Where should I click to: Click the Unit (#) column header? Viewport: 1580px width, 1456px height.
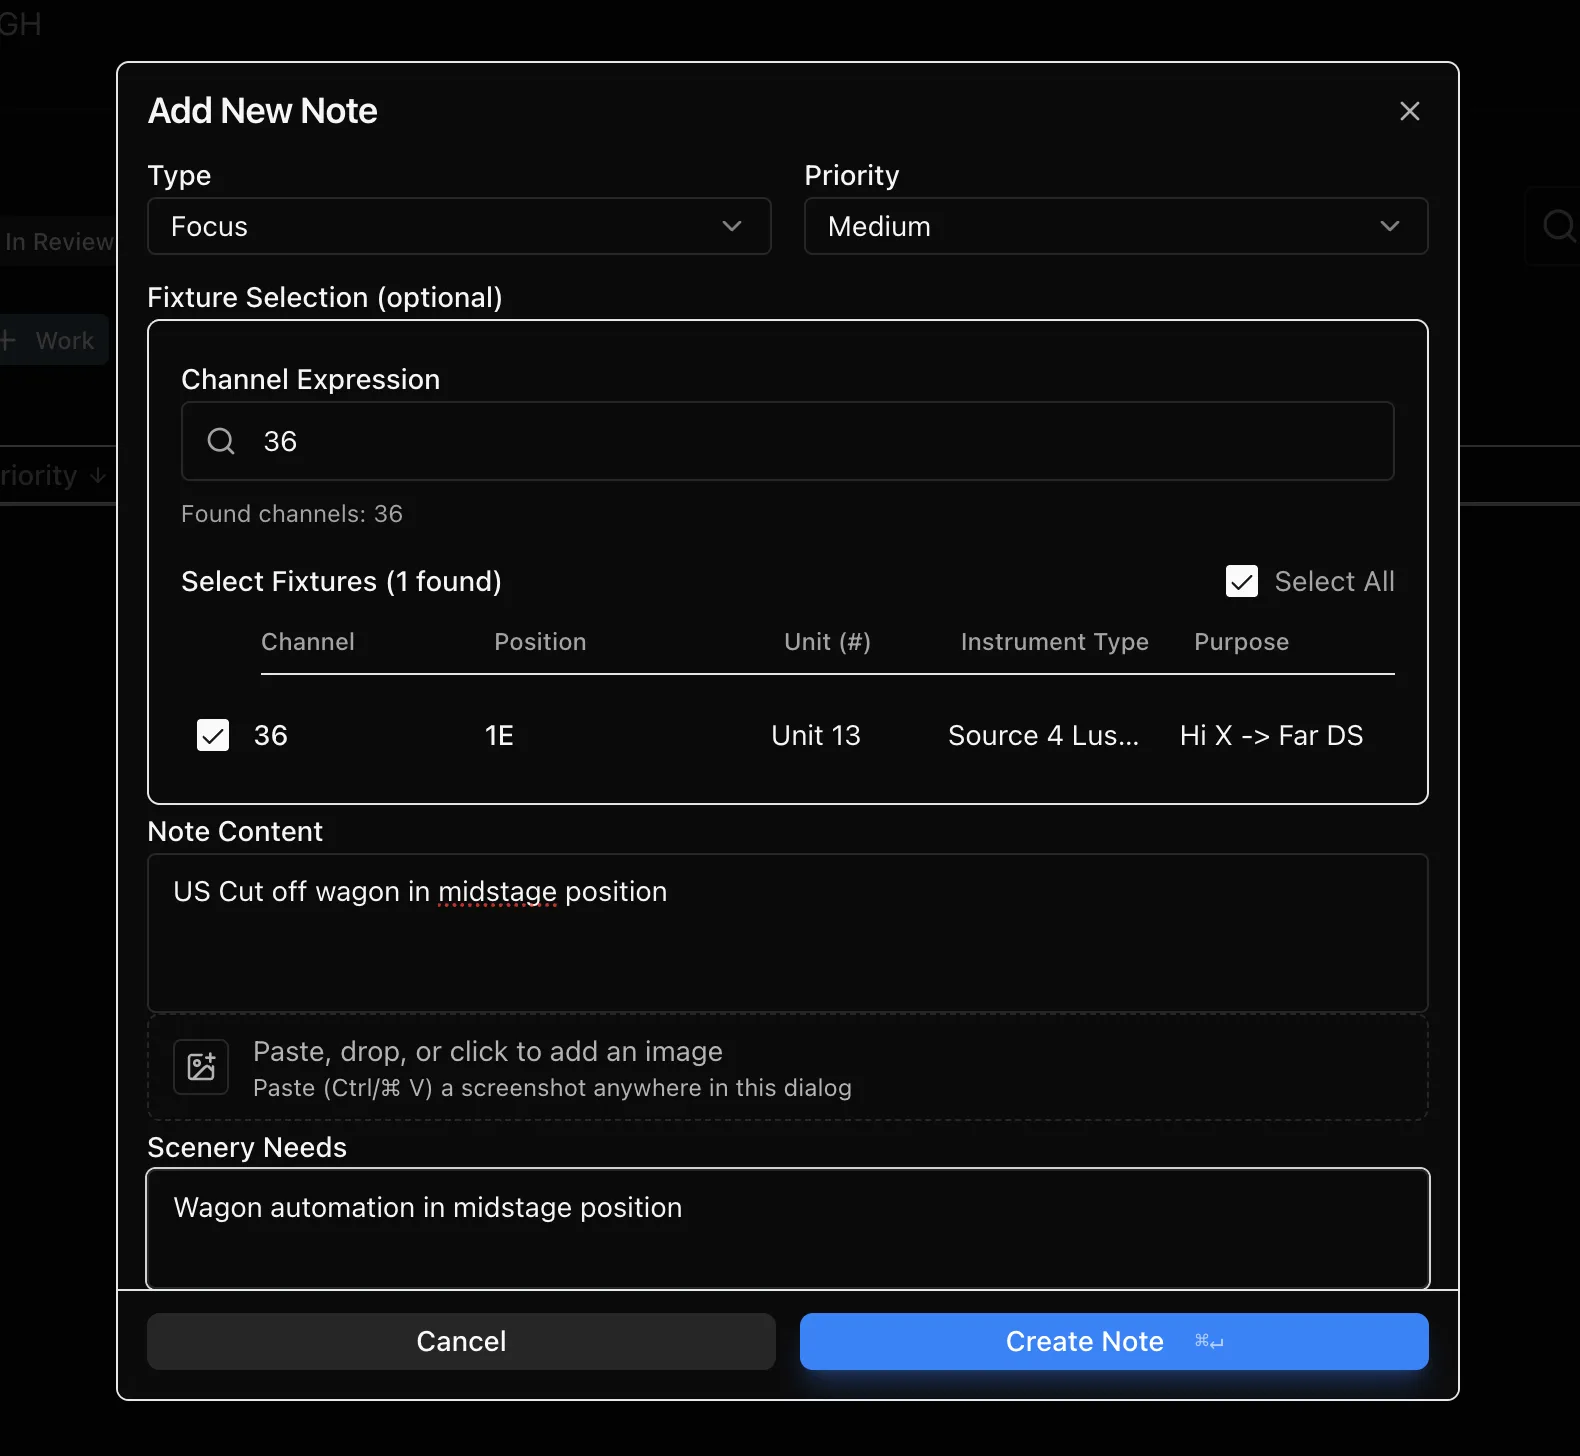point(827,642)
